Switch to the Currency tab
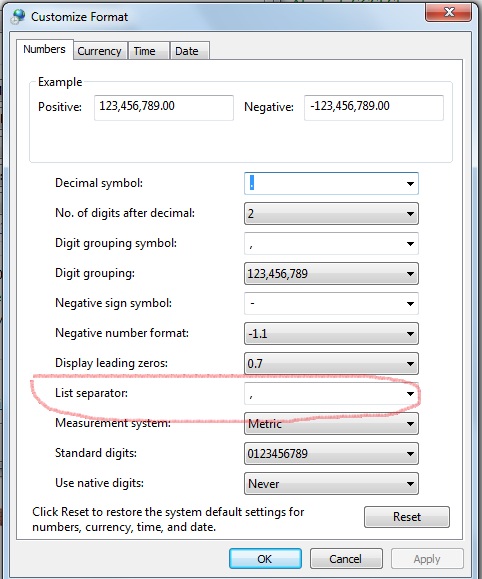482x579 pixels. click(100, 51)
